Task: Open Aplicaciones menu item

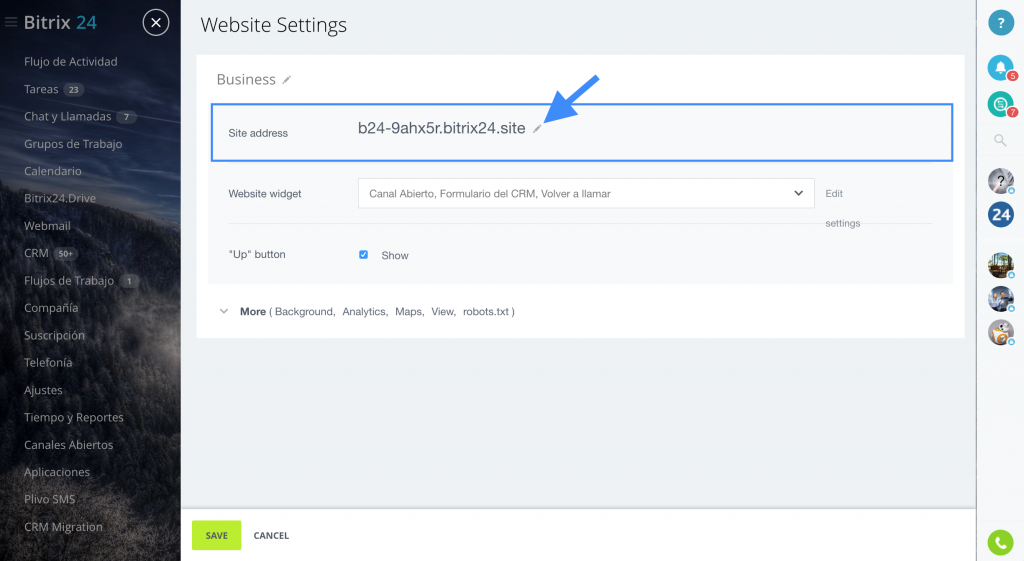Action: (57, 472)
